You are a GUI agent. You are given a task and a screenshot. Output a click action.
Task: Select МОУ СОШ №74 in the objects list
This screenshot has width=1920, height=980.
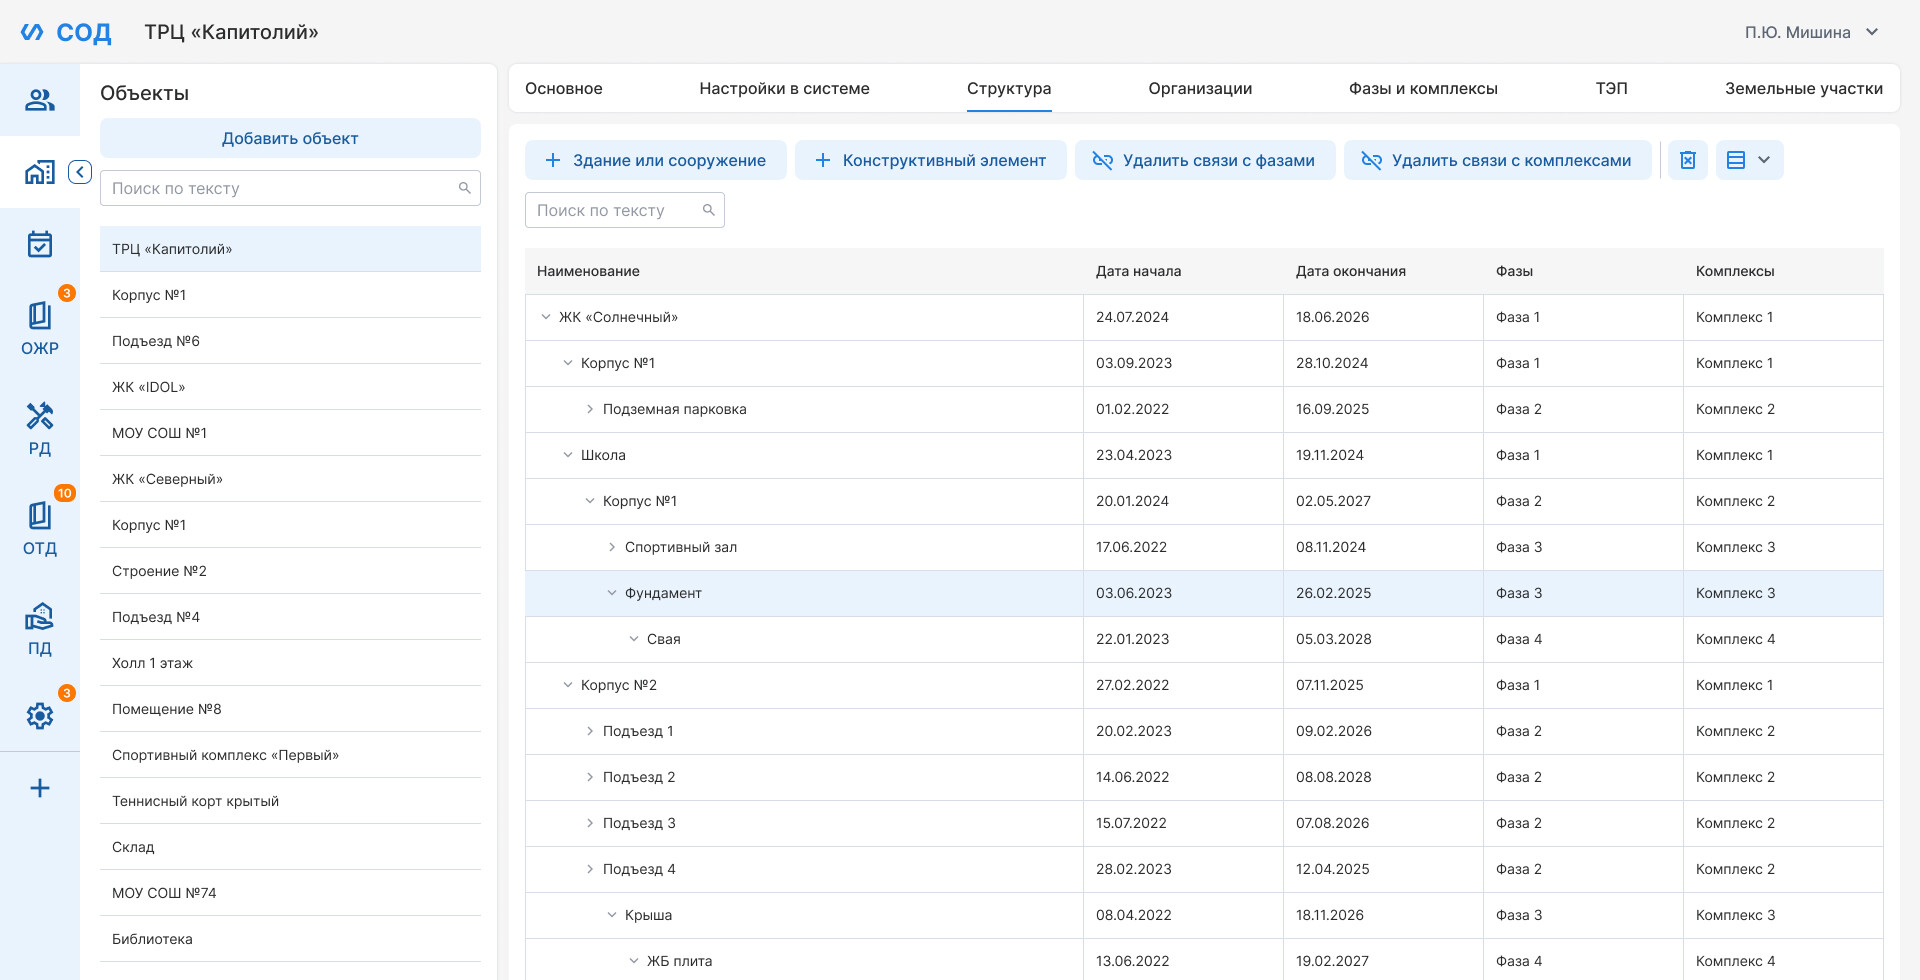point(290,893)
